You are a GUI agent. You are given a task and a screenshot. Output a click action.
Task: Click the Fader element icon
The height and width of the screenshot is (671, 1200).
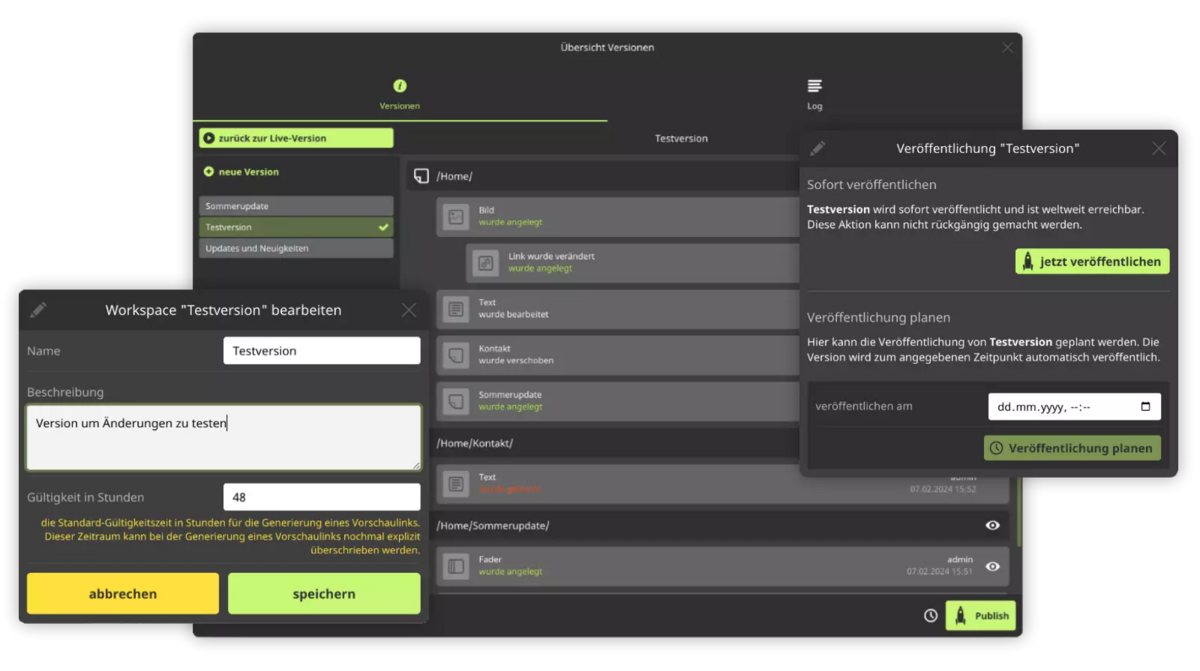tap(456, 566)
